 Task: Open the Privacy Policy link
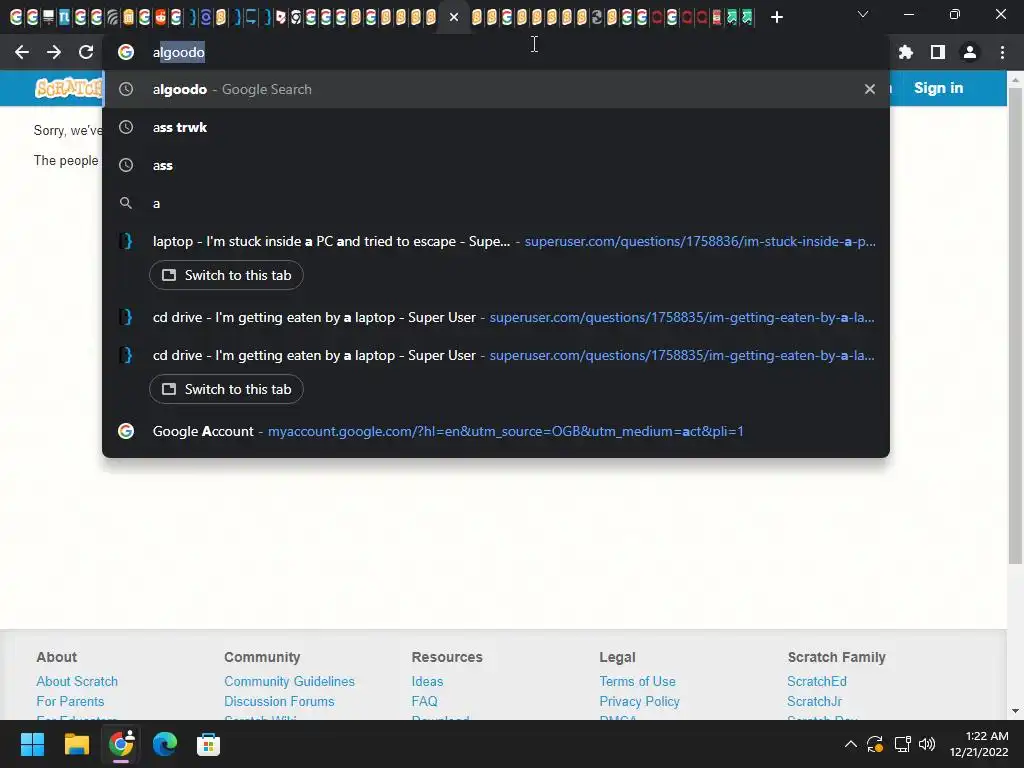point(639,701)
